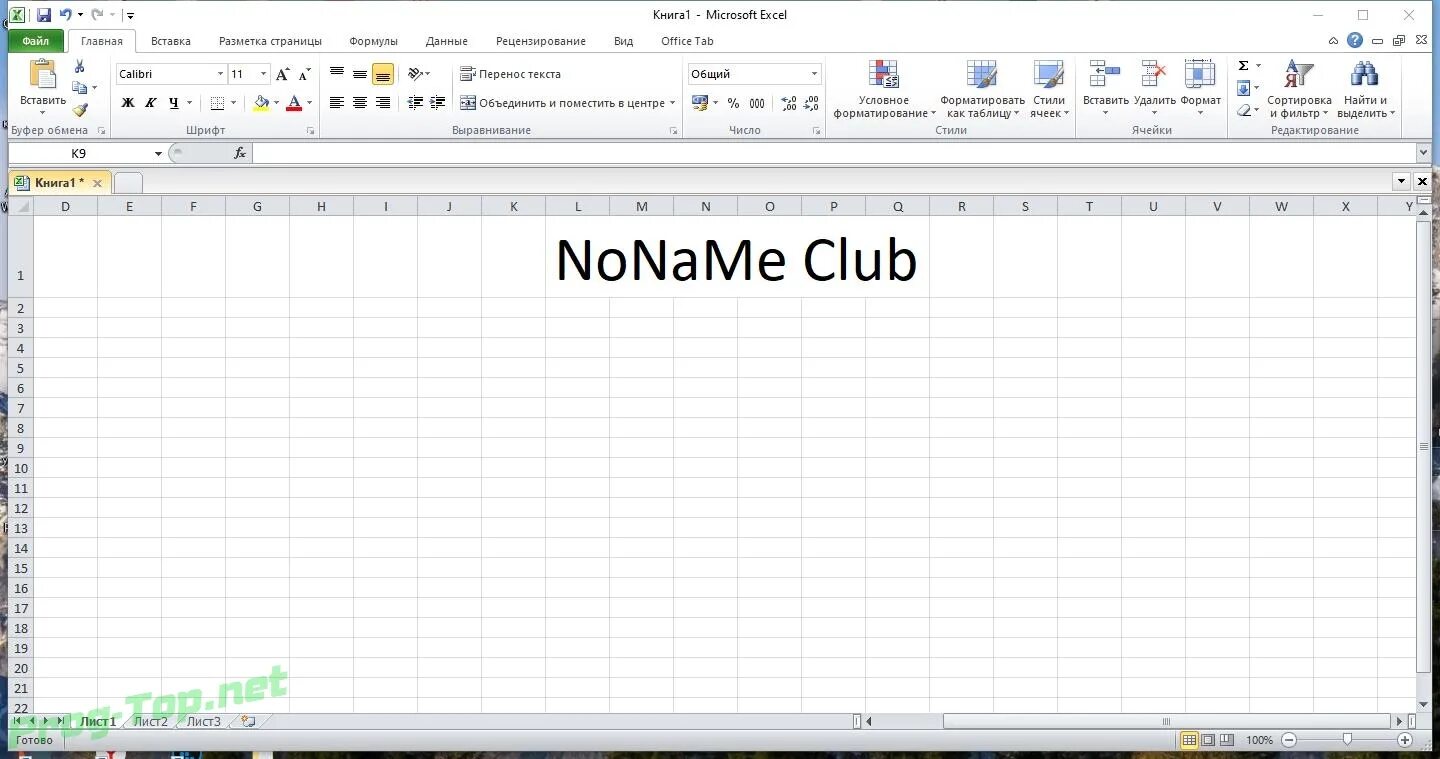Switch to the Разметка страницы tab
The height and width of the screenshot is (759, 1440).
[x=271, y=41]
